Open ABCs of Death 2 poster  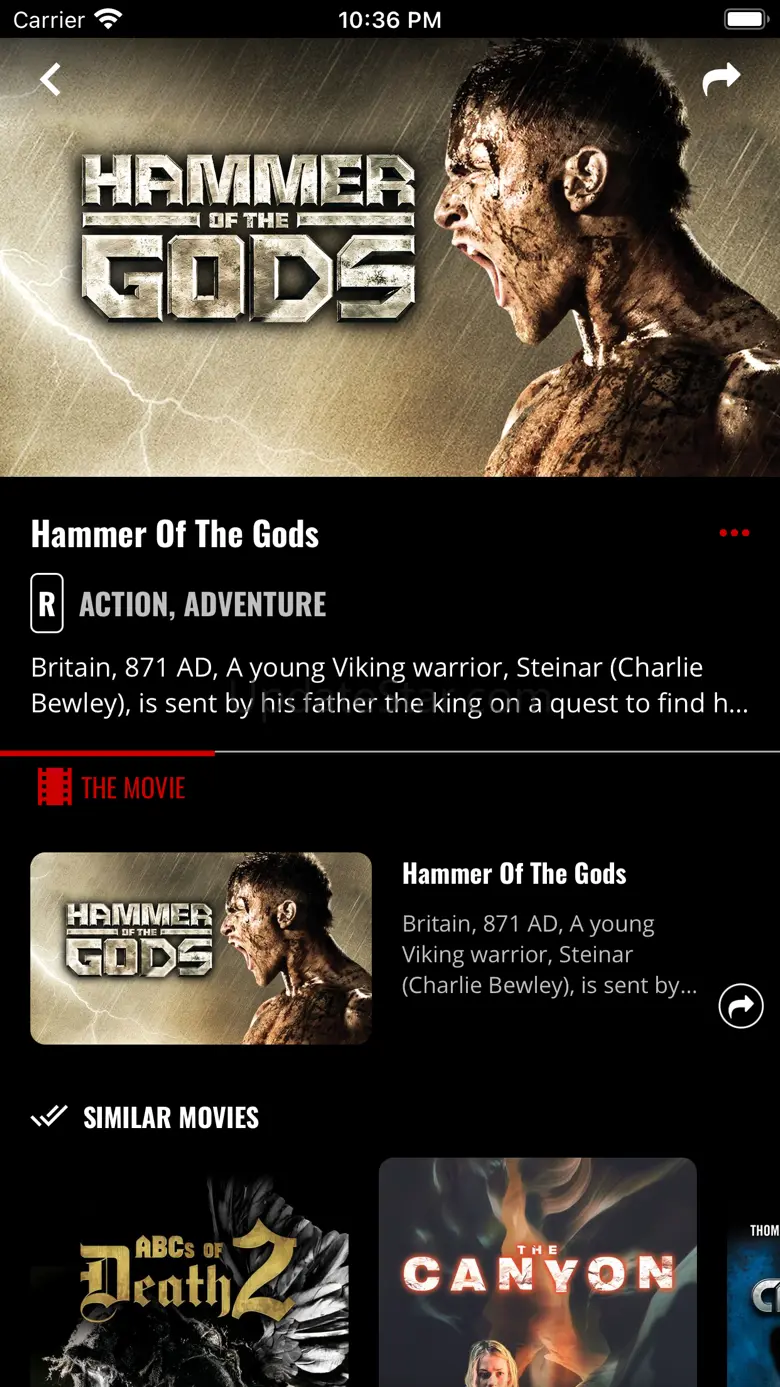coord(189,1272)
